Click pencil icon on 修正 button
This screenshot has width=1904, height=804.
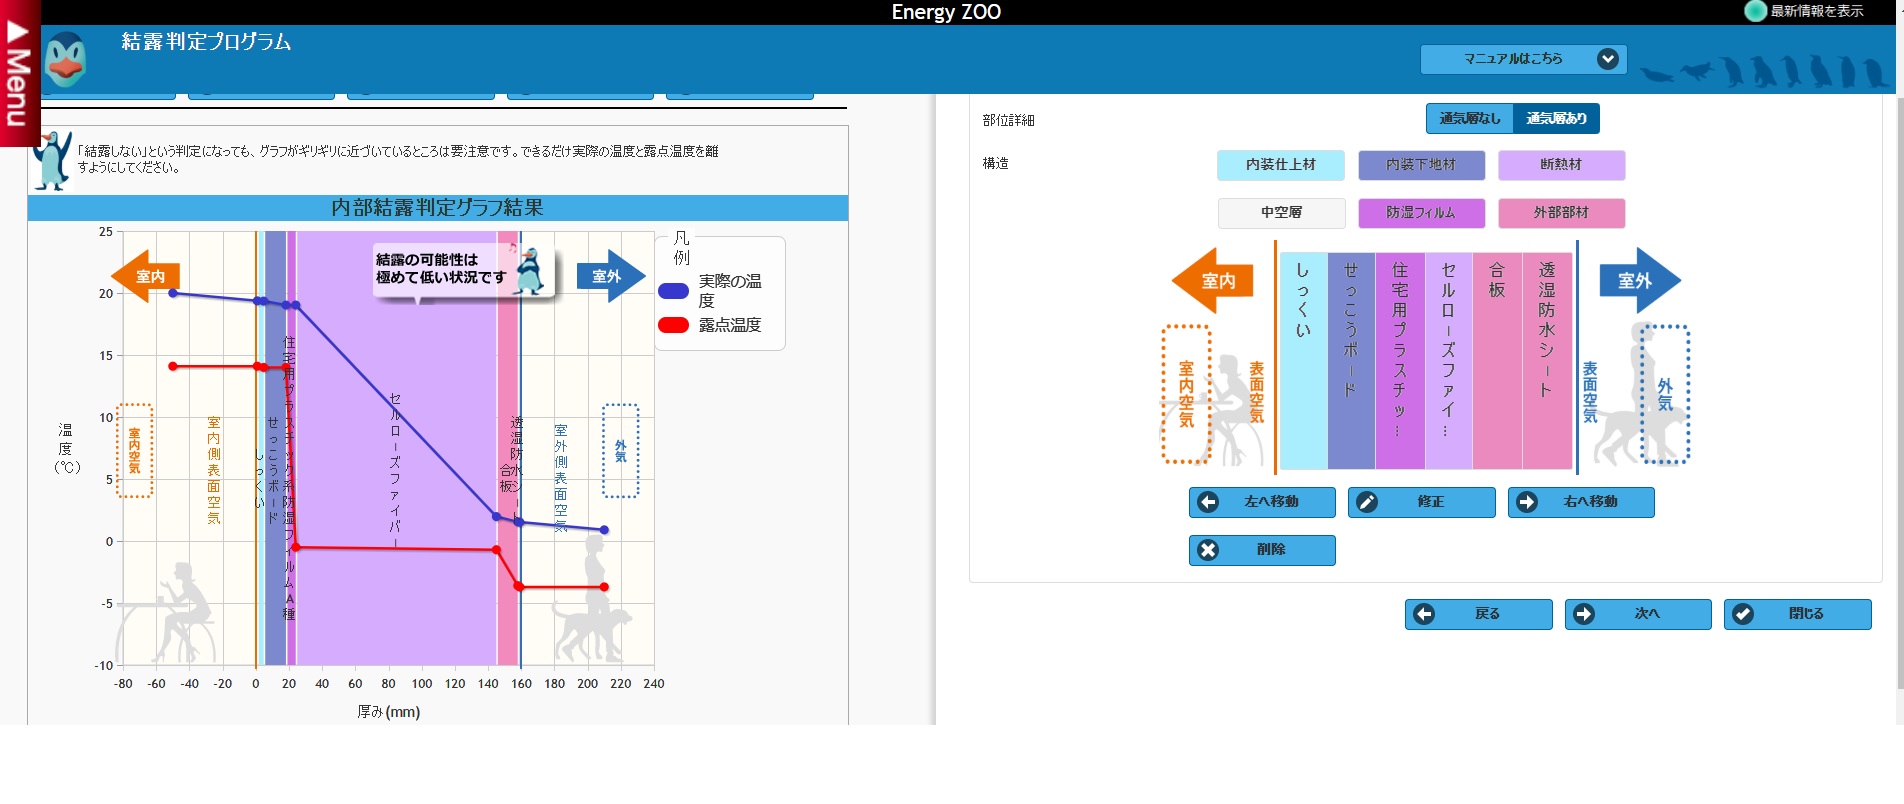pos(1367,502)
